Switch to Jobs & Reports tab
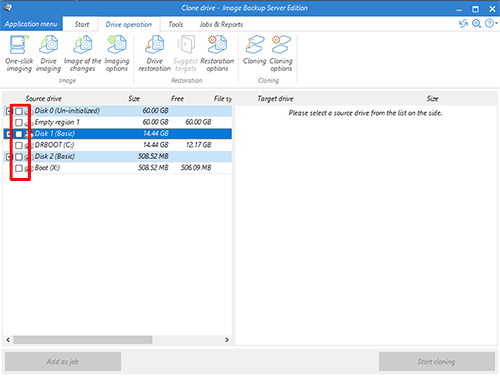500x376 pixels. pyautogui.click(x=221, y=24)
